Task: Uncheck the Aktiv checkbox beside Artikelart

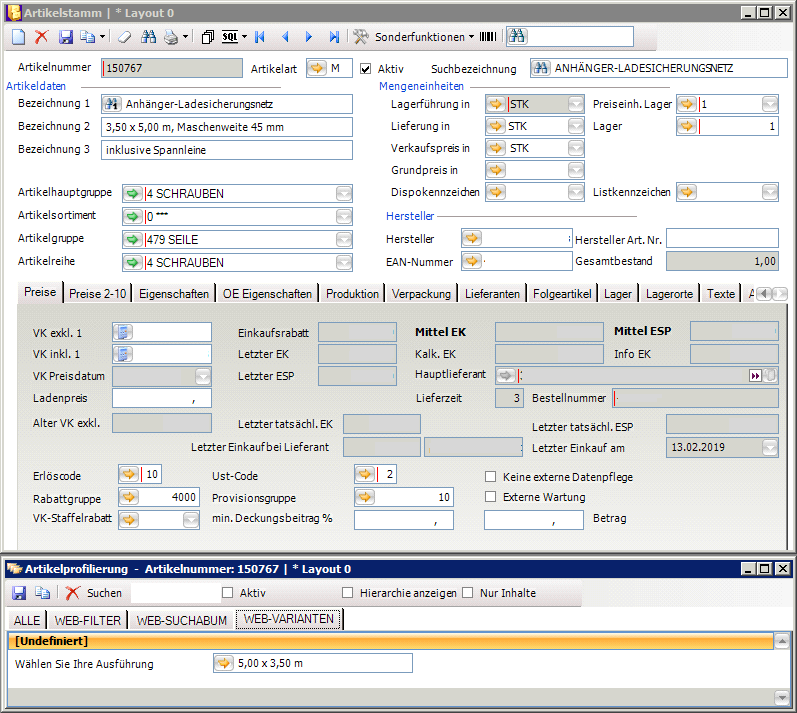Action: (x=366, y=69)
